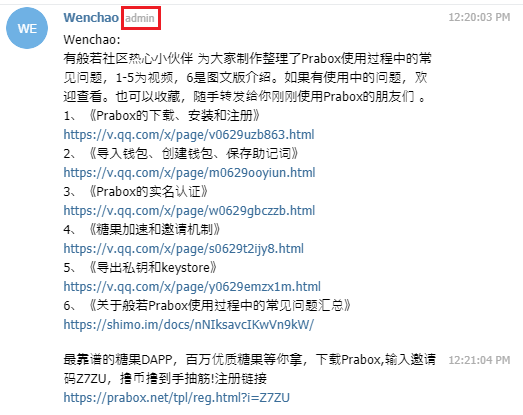The image size is (523, 415).
Task: Click the 12:21:04 PM timestamp
Action: [x=479, y=360]
